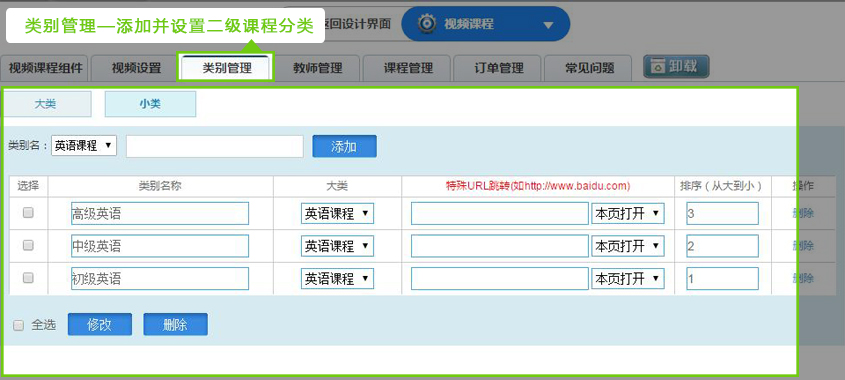Viewport: 845px width, 380px height.
Task: Click the new category name input field
Action: click(215, 147)
